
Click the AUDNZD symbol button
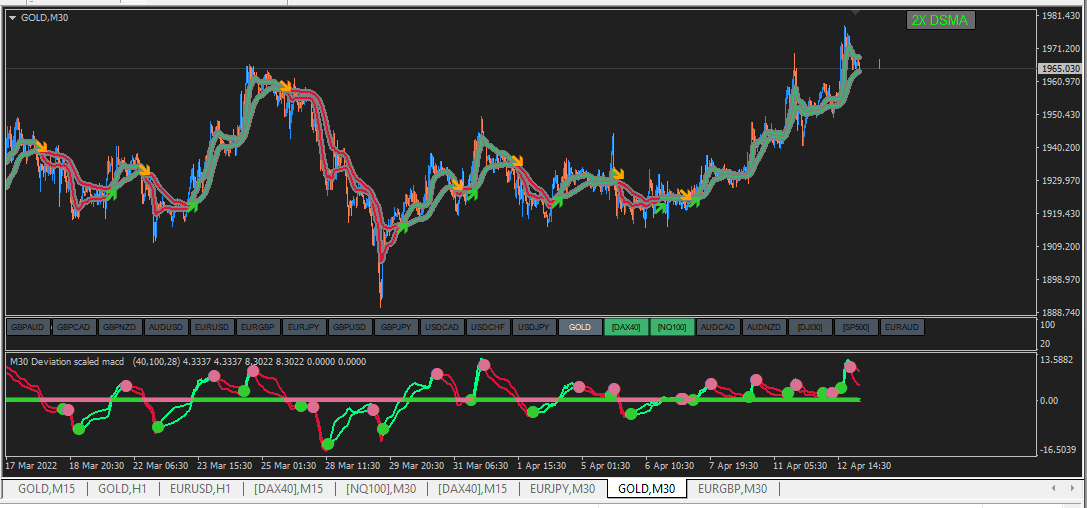coord(764,327)
